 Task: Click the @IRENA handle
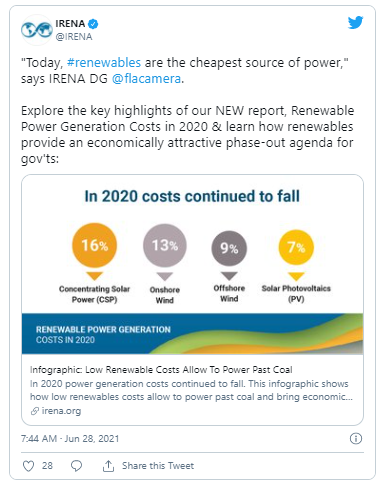(74, 37)
